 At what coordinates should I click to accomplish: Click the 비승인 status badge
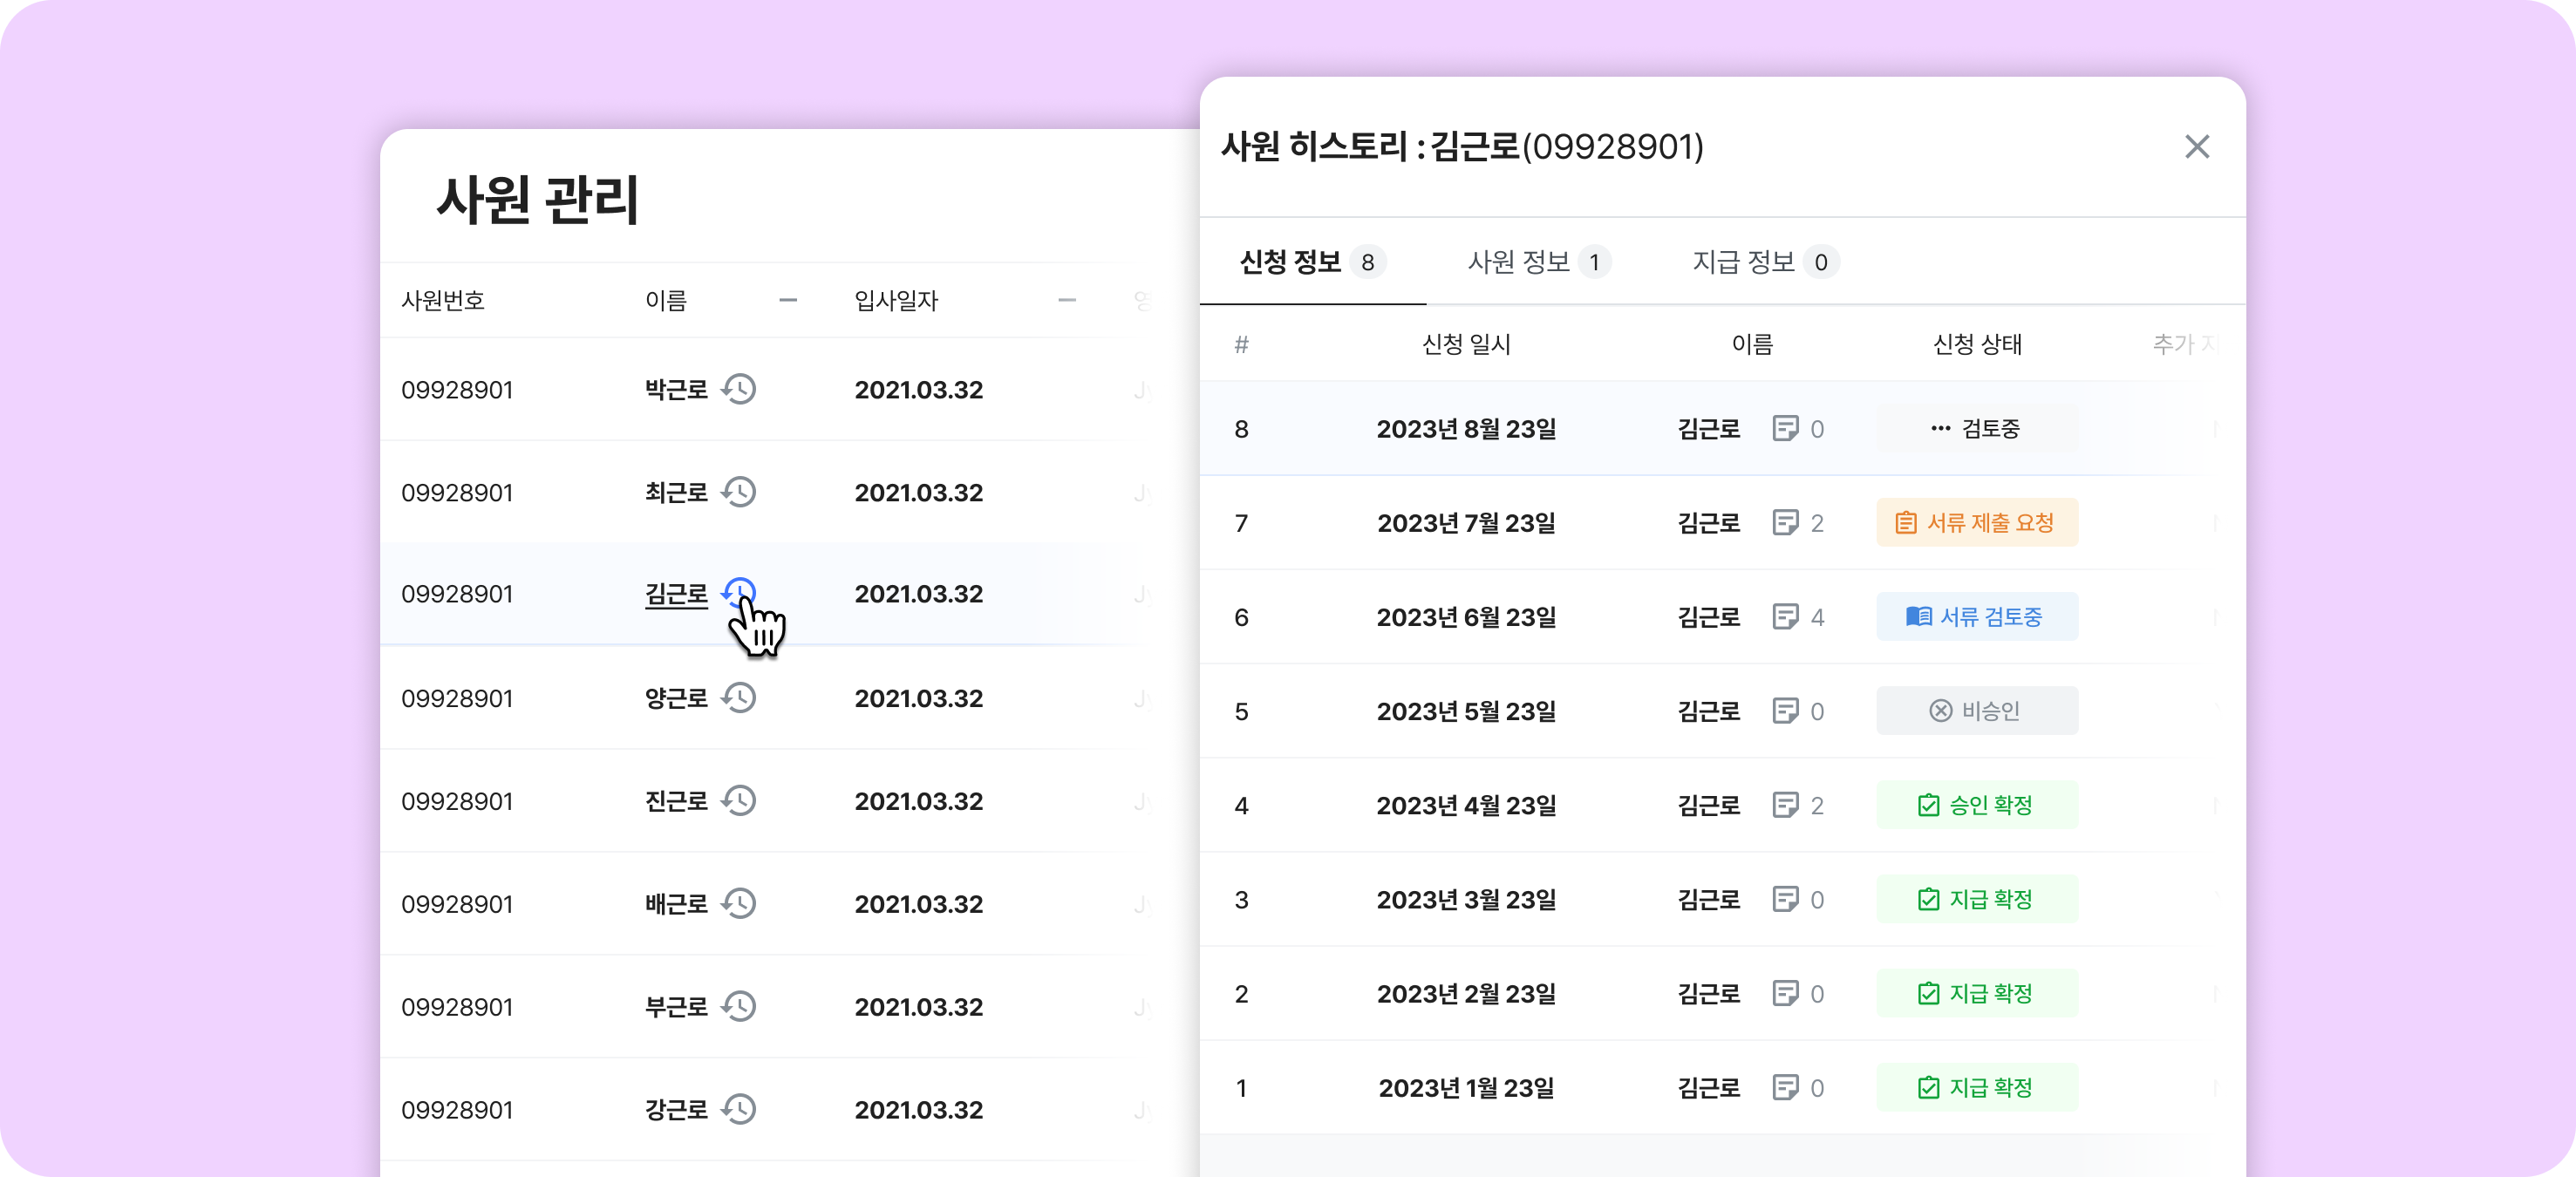coord(1976,711)
